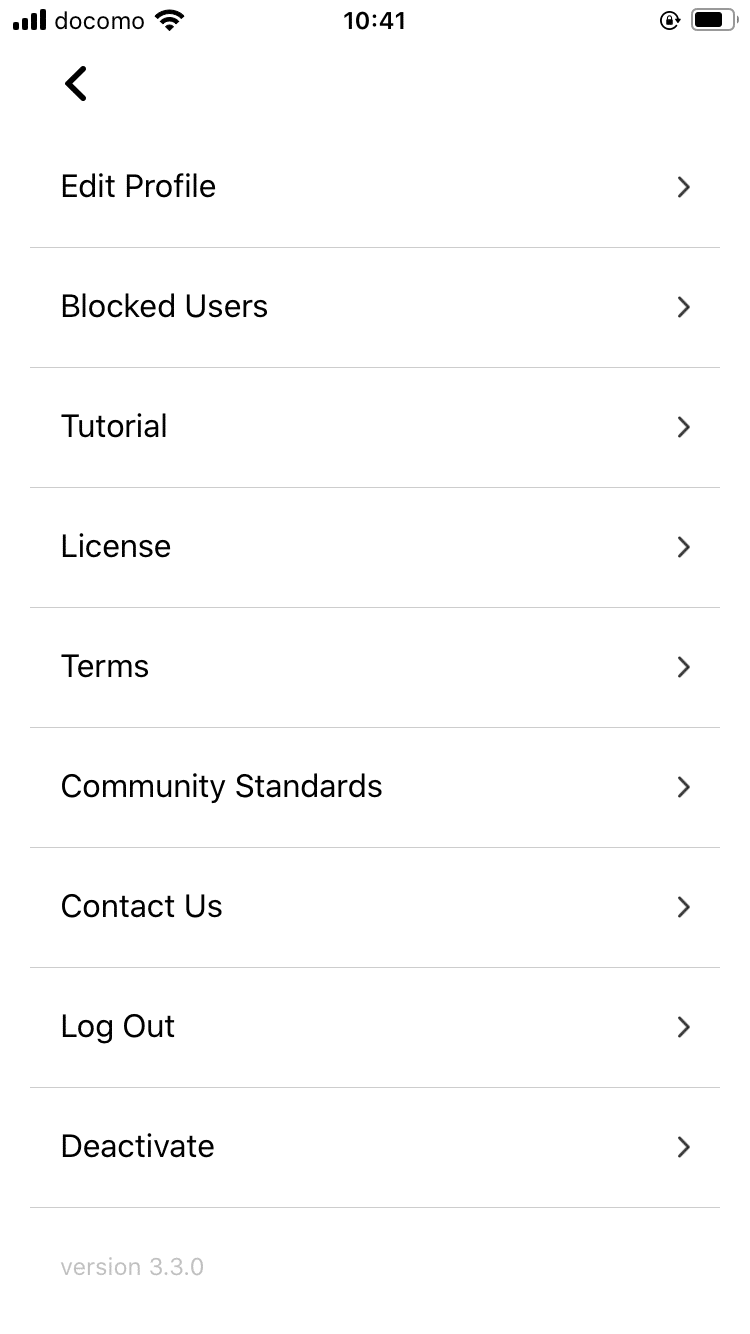Read the Community Standards
The height and width of the screenshot is (1334, 750).
tap(375, 787)
